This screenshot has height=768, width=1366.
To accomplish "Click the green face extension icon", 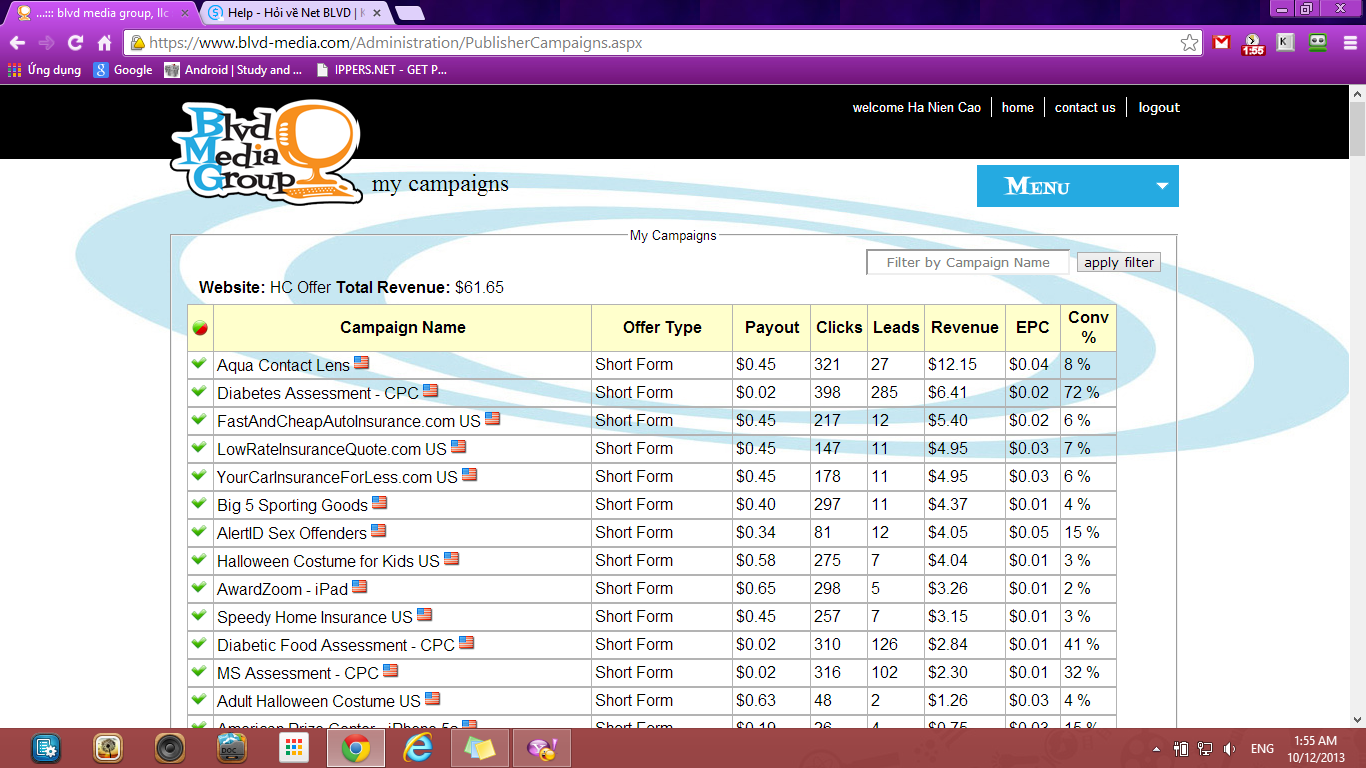I will coord(1318,43).
